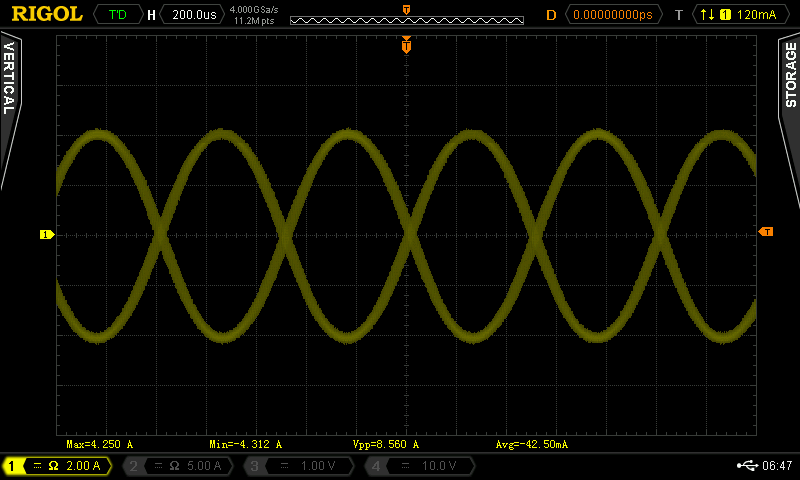
Task: Click the channel 1 ohm impedance icon
Action: coord(53,466)
